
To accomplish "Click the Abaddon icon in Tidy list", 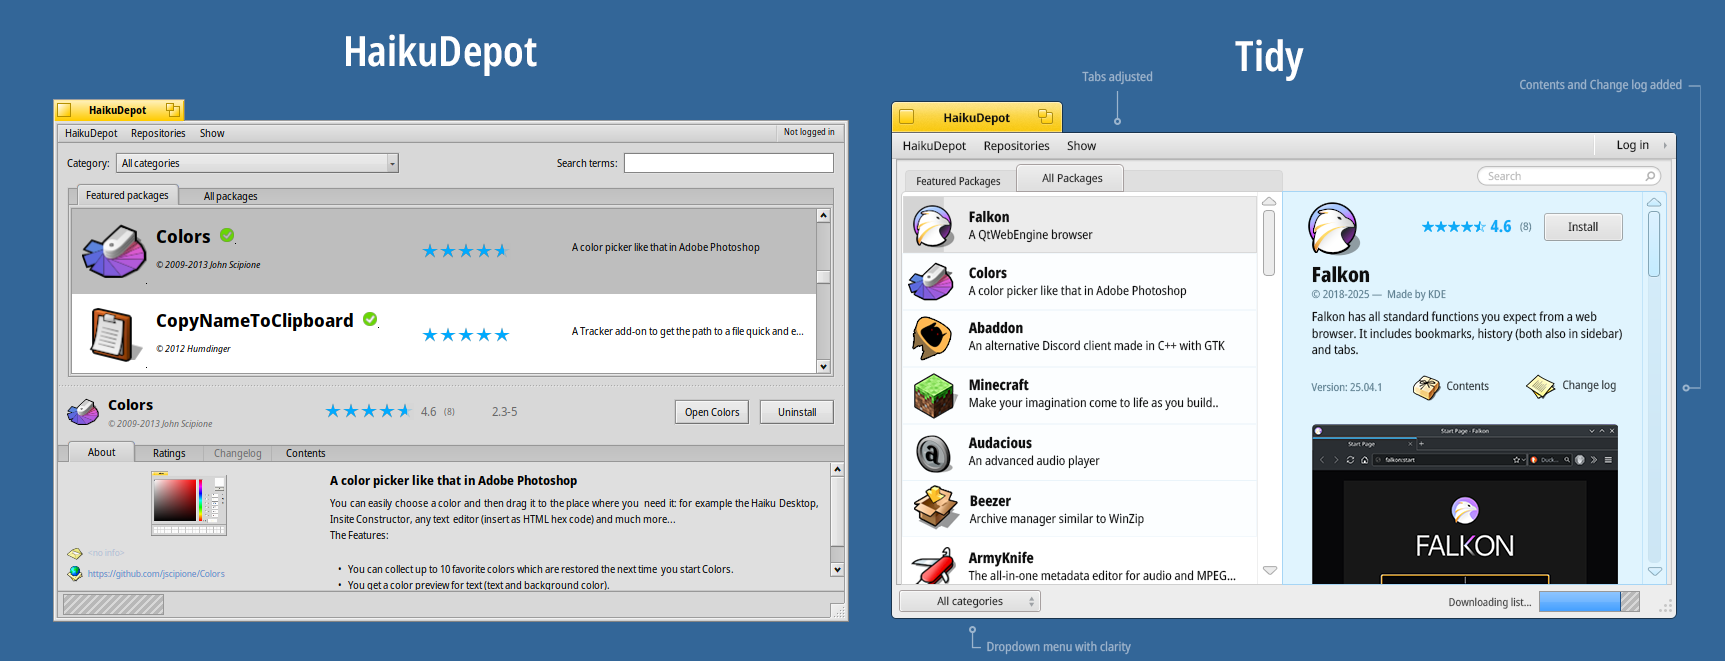I will 932,338.
